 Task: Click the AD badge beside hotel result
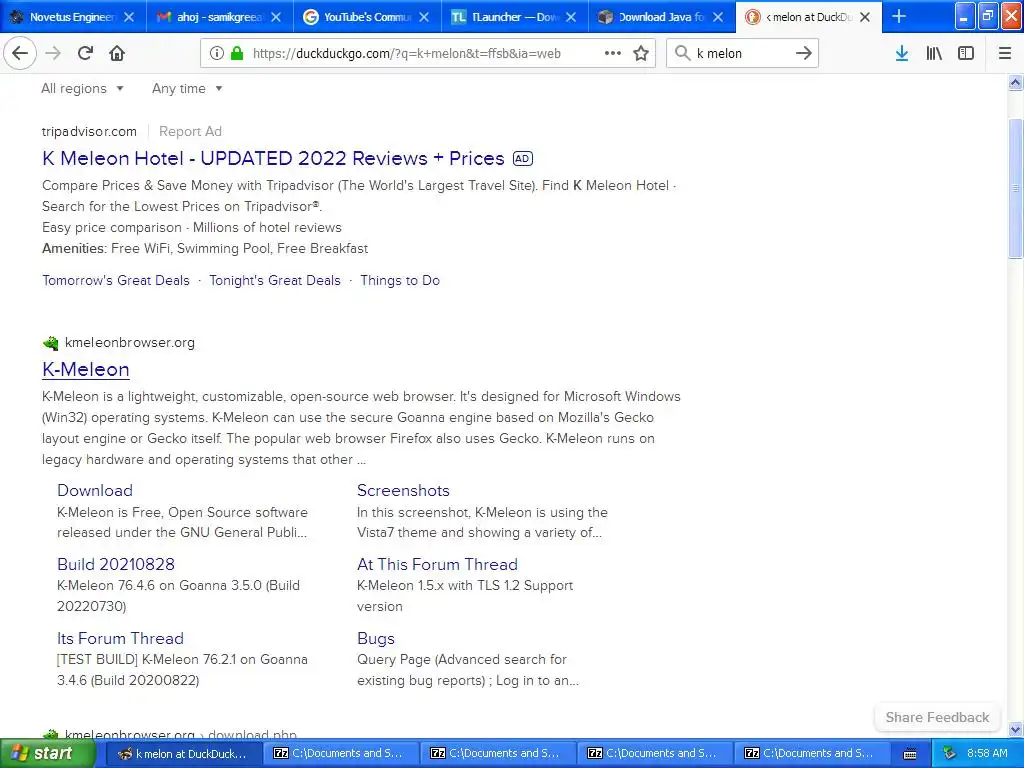[522, 158]
